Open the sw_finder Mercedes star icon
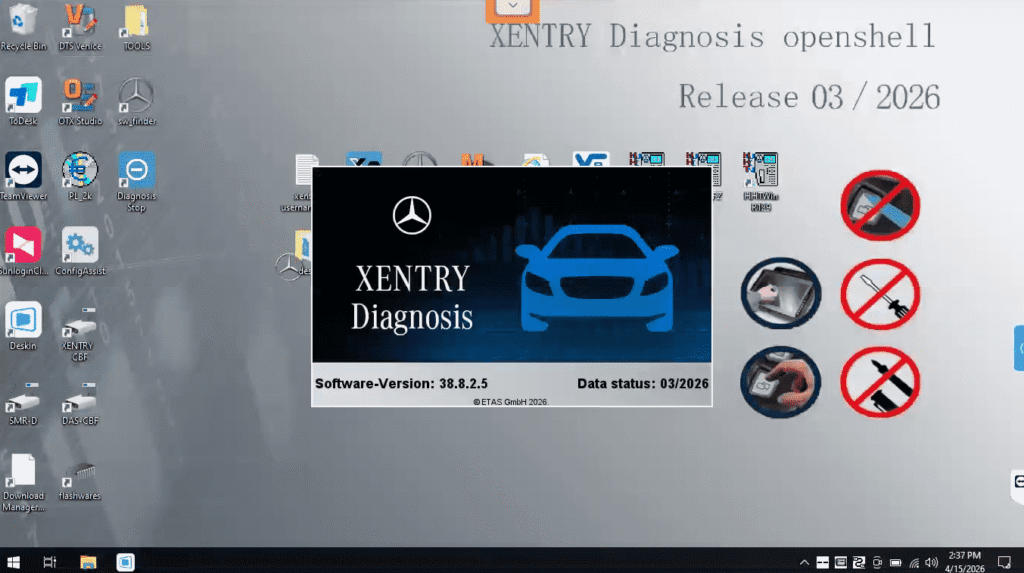Viewport: 1024px width, 573px height. (136, 96)
